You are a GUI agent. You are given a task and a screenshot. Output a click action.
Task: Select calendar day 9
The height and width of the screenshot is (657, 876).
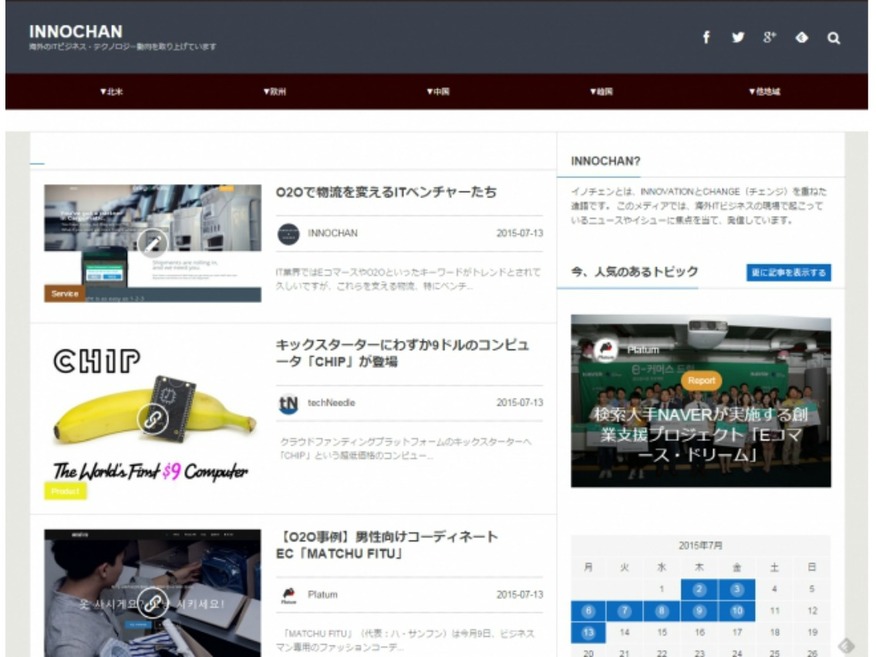click(699, 611)
